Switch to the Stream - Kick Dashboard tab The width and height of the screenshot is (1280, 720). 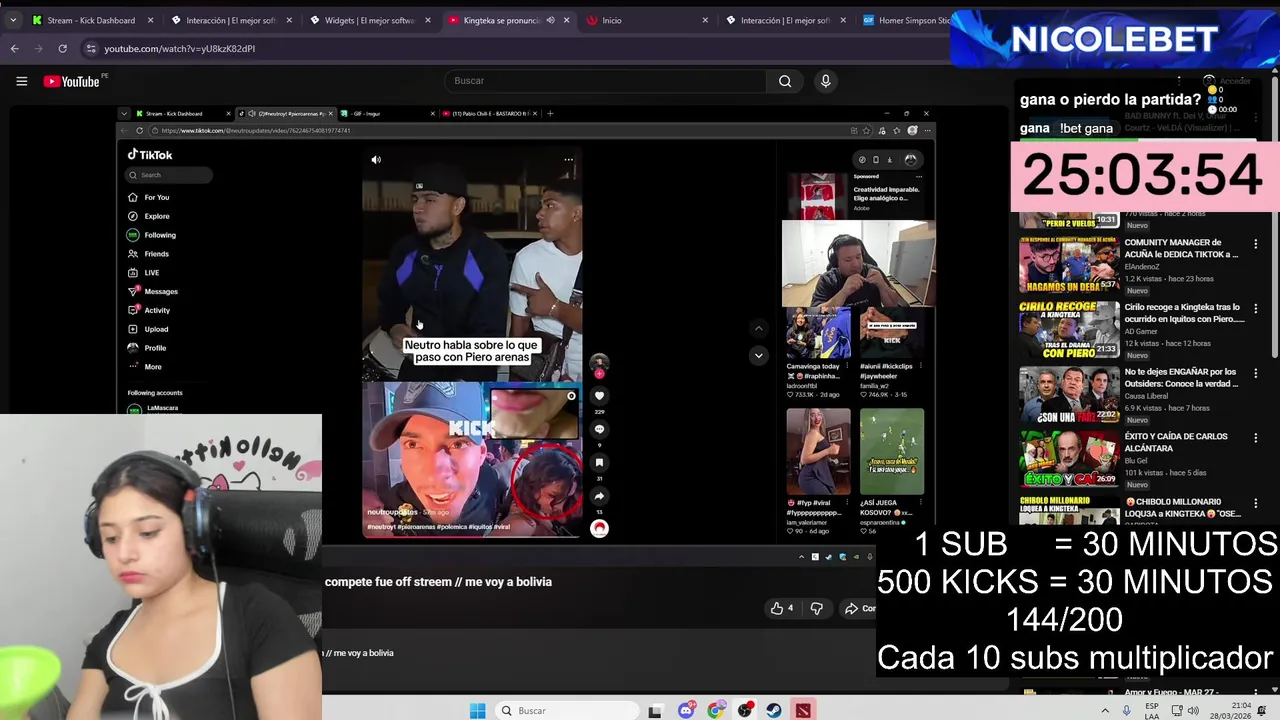[92, 20]
